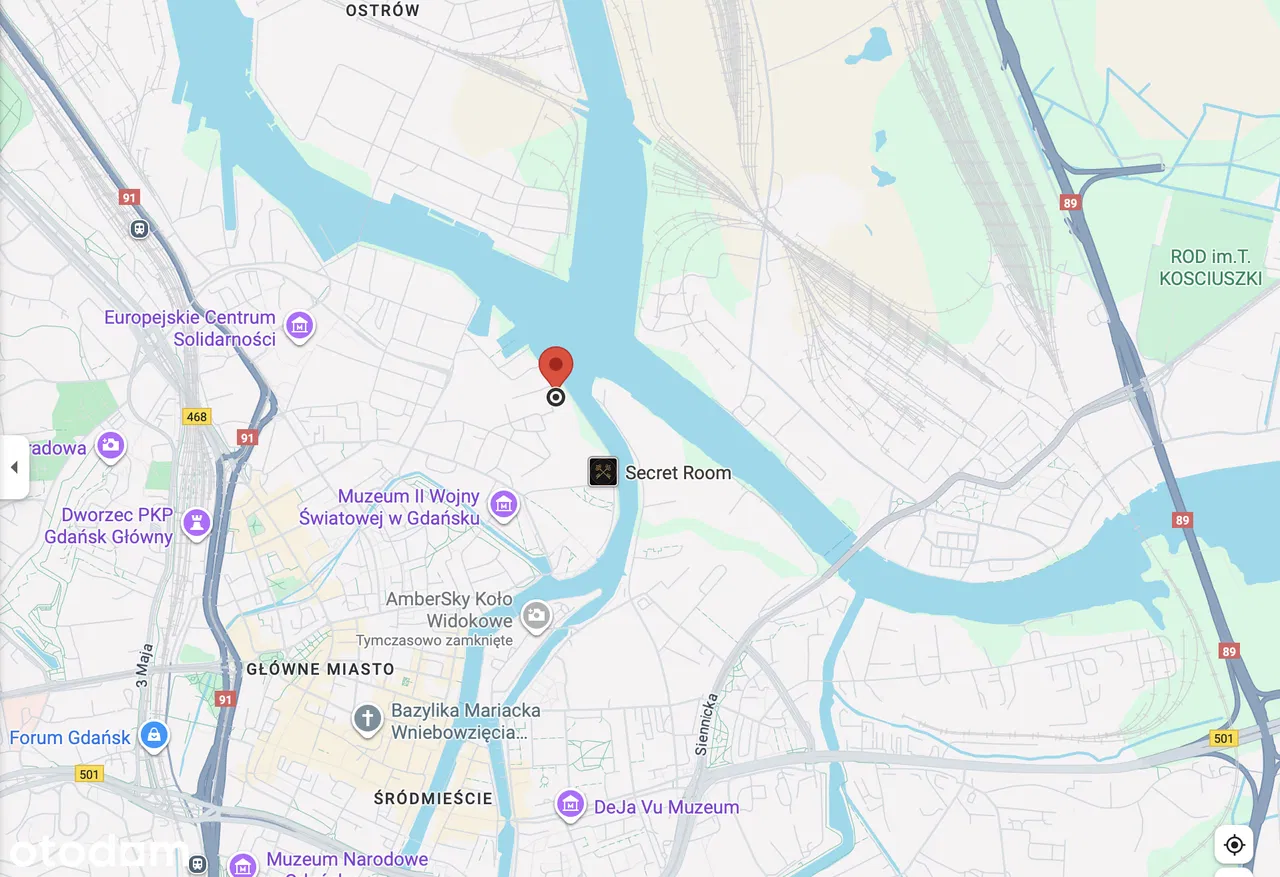Click the DeJa Vu Muzeum label
Image resolution: width=1280 pixels, height=877 pixels.
point(667,807)
